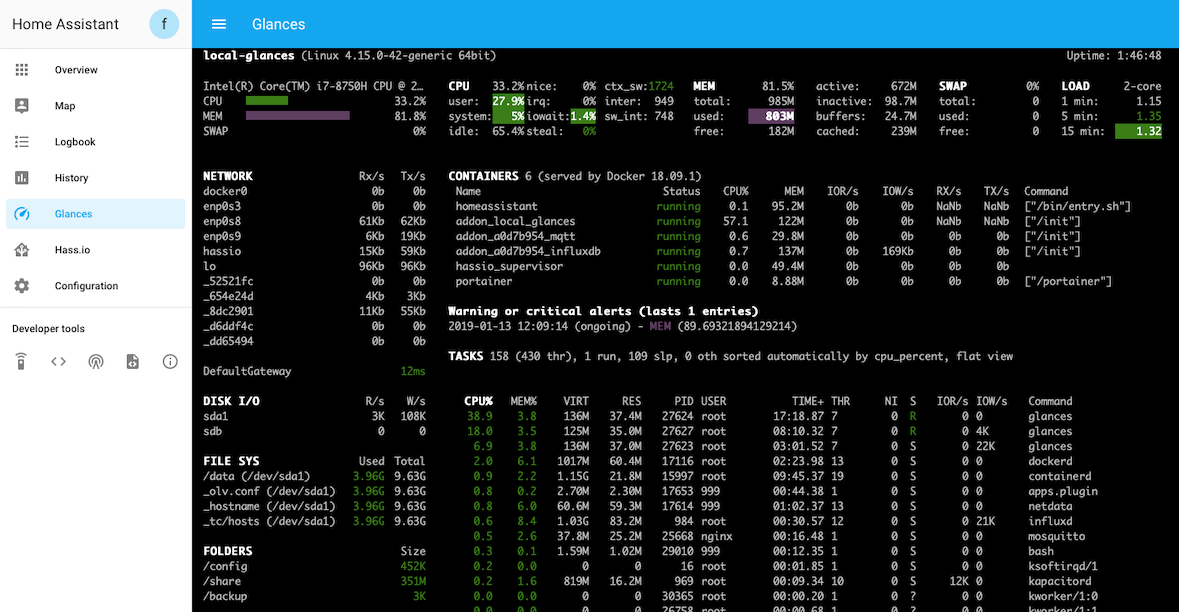Open Logbook from the sidebar

(x=95, y=142)
